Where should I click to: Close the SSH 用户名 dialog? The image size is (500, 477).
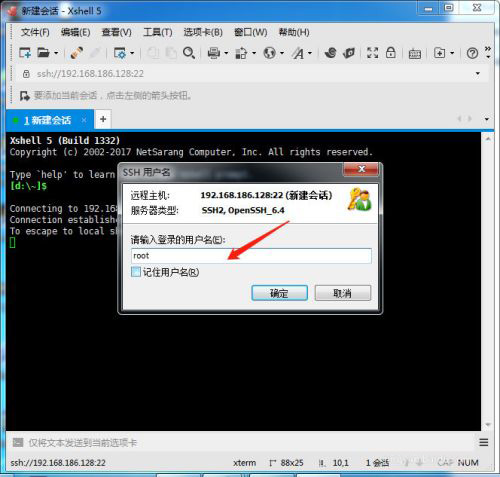[x=361, y=169]
